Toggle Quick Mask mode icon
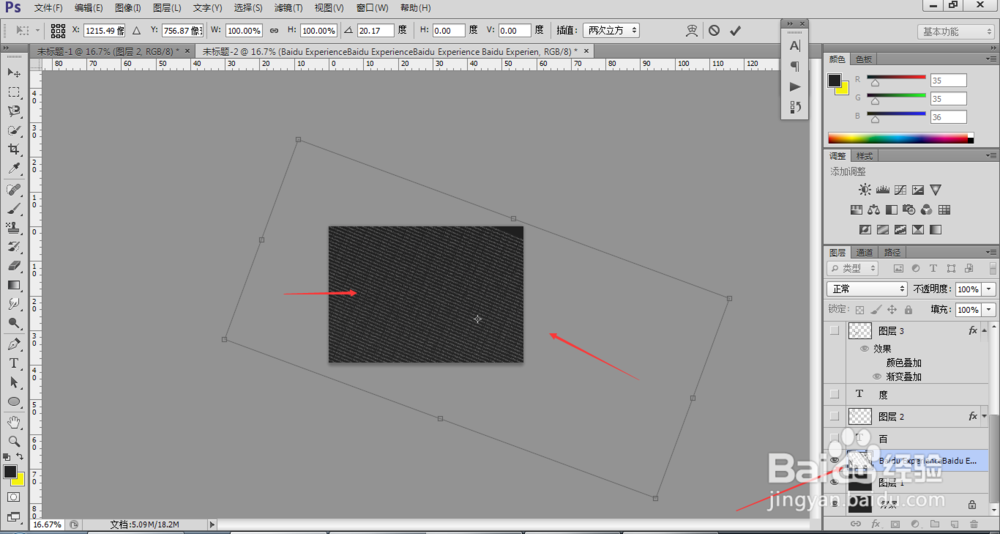 13,497
